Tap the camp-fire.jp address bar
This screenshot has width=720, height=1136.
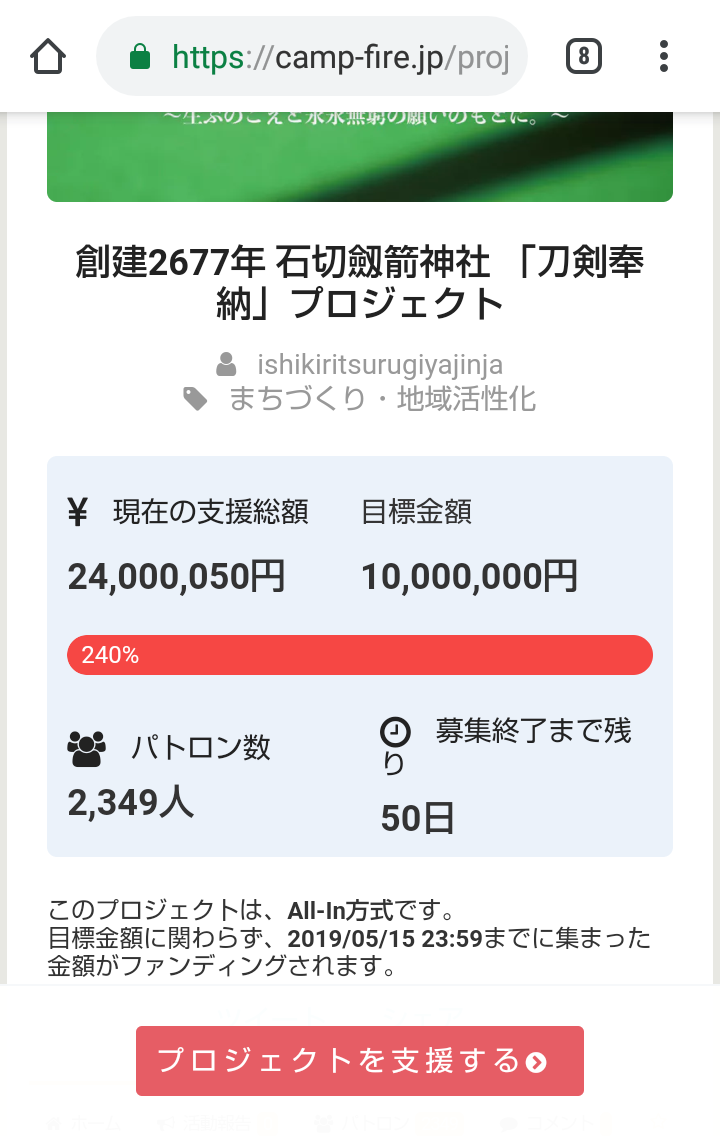340,57
